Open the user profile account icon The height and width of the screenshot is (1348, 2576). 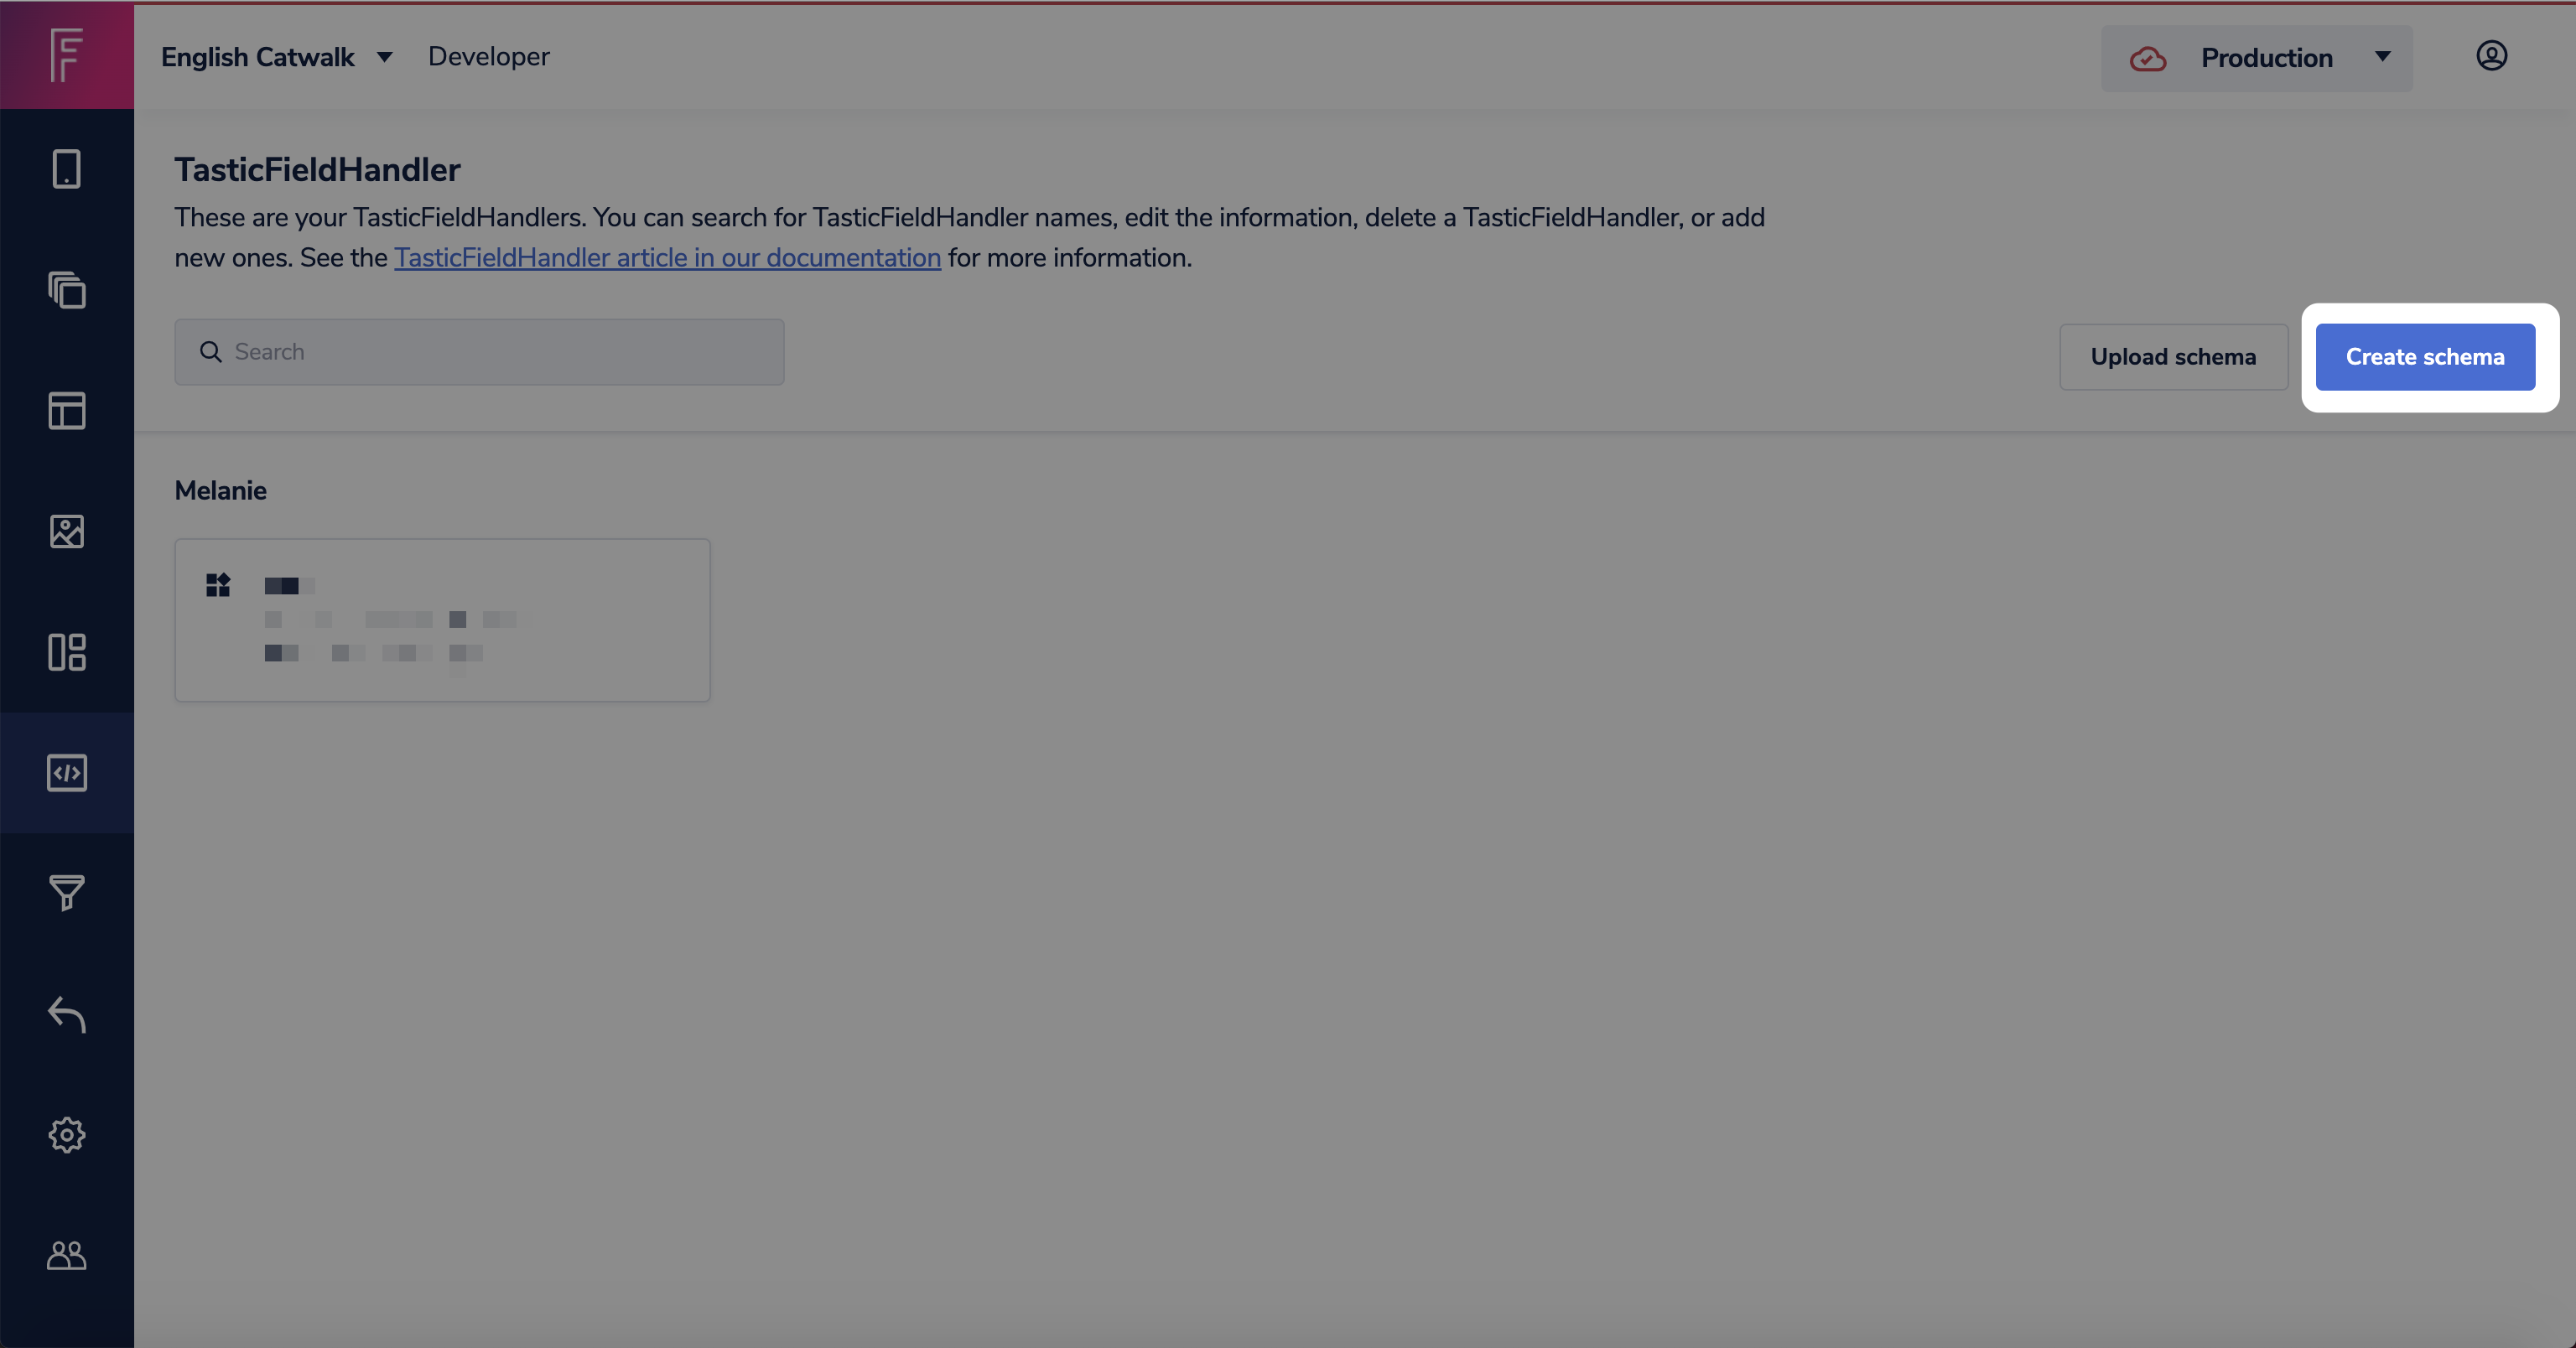(2491, 56)
